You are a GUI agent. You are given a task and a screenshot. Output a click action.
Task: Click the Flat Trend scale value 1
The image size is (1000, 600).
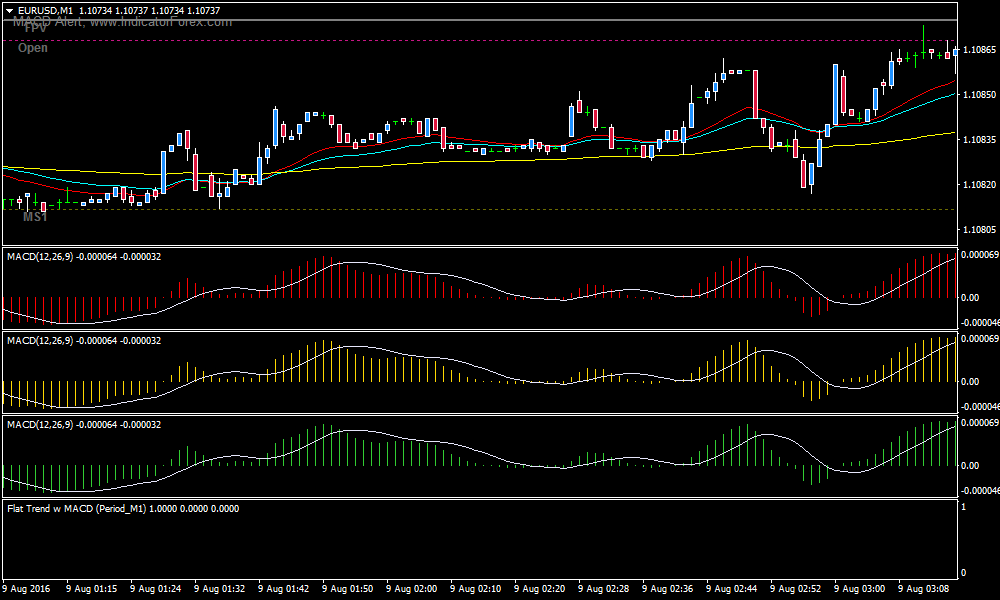963,508
